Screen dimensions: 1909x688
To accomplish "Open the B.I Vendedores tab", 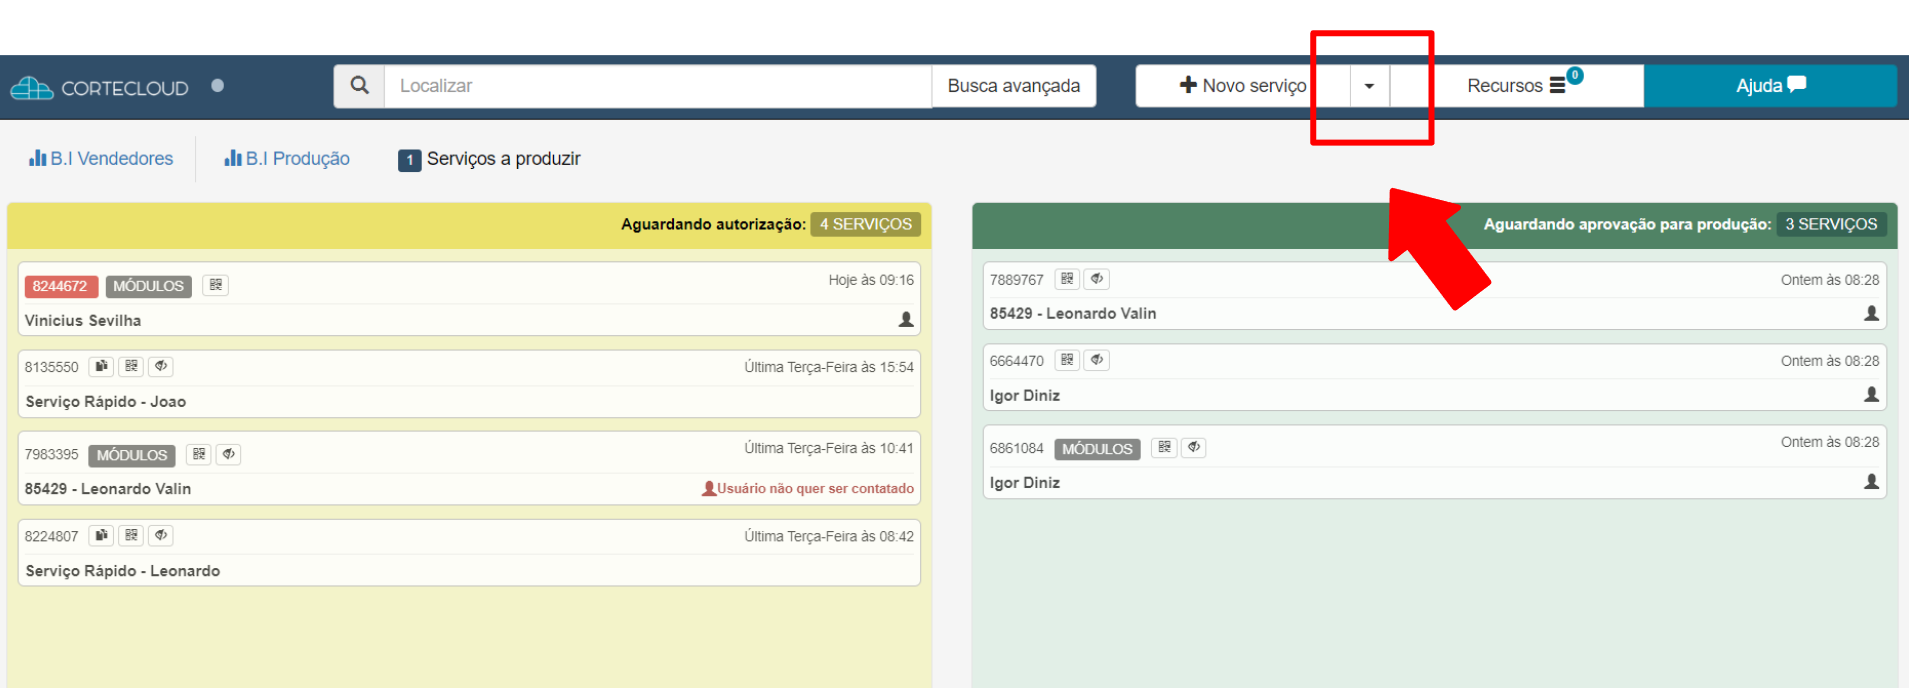I will [101, 158].
